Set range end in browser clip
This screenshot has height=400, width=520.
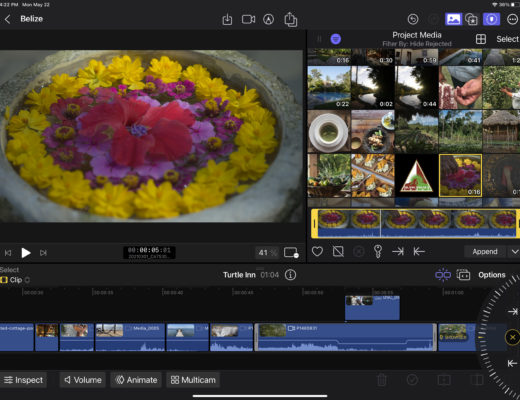click(419, 251)
